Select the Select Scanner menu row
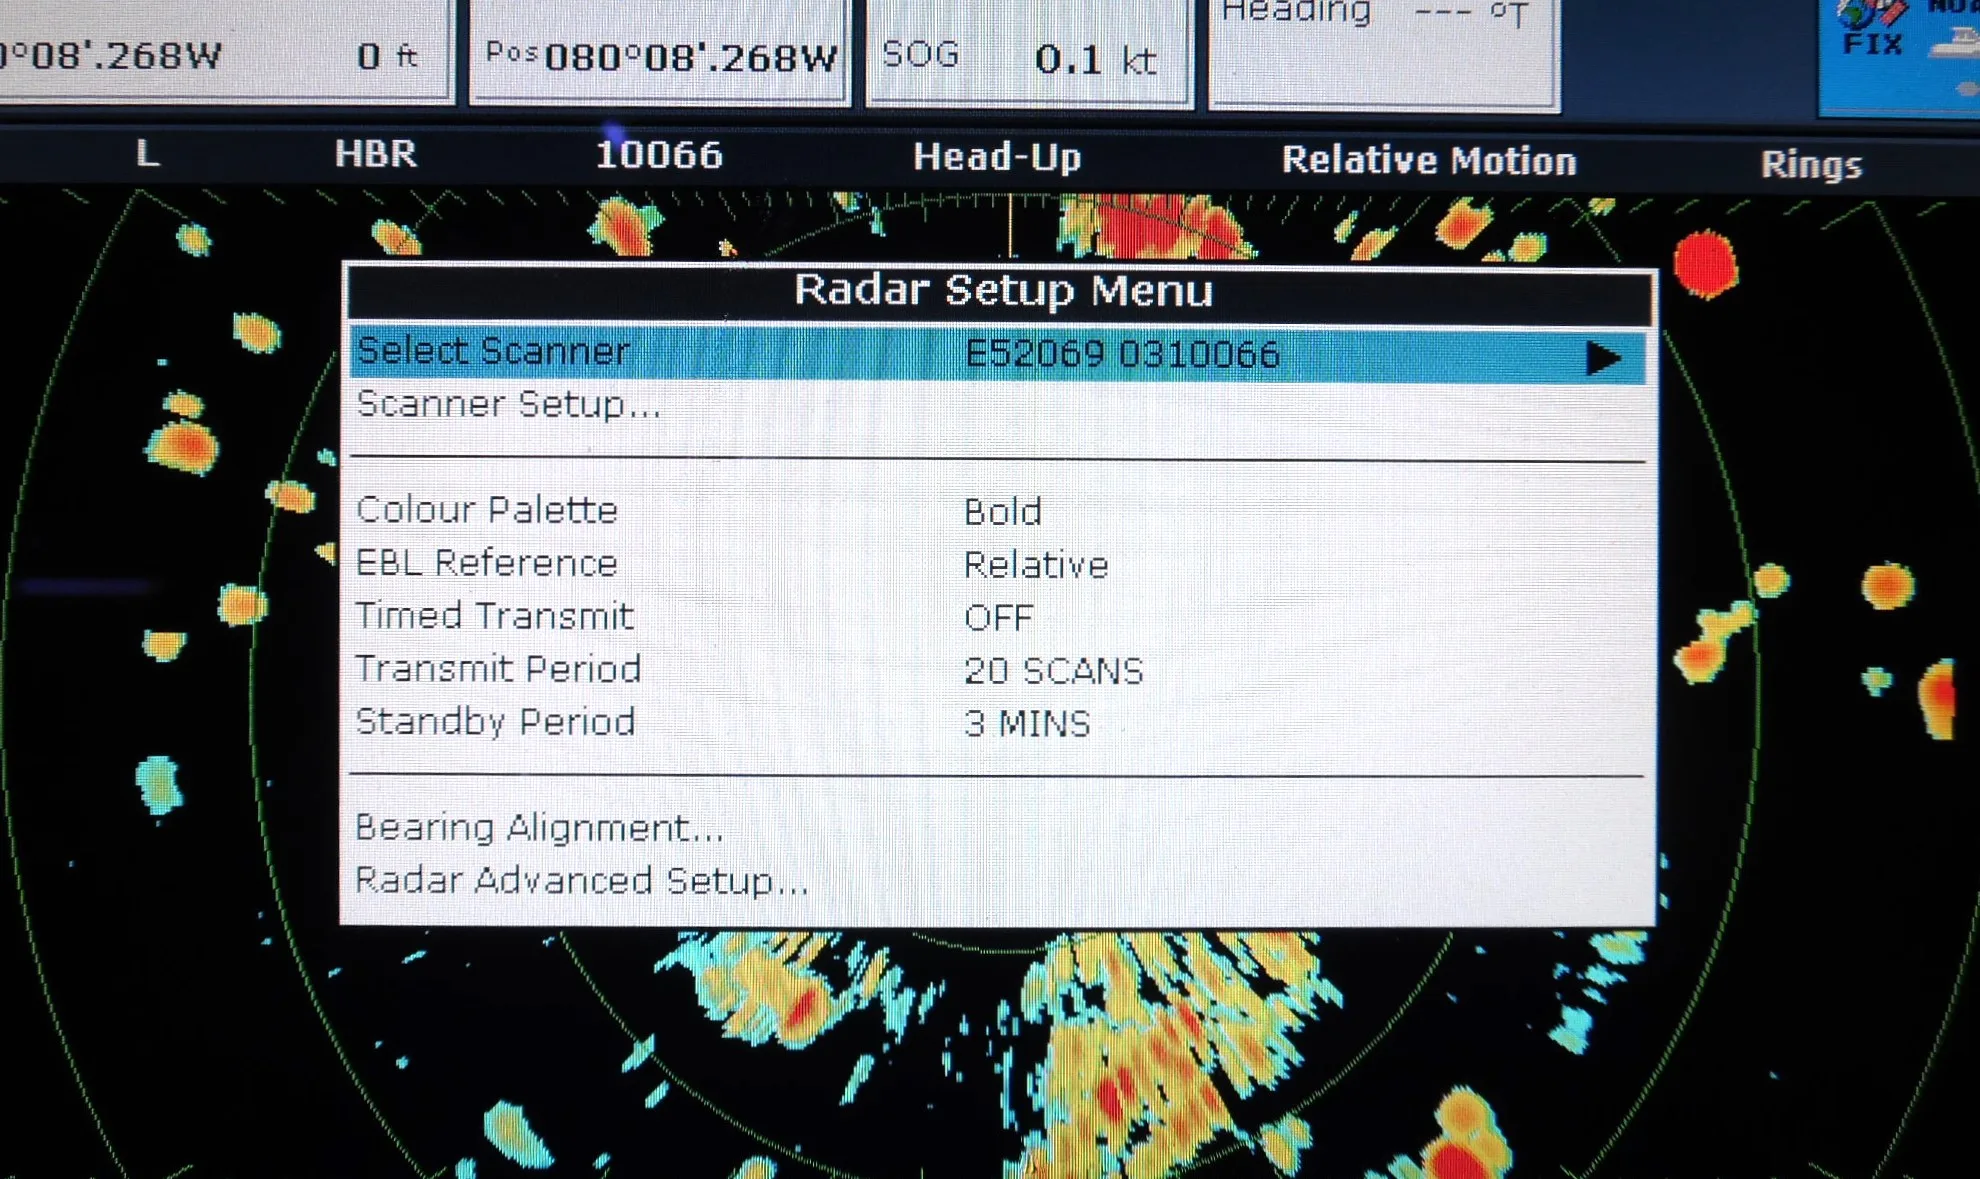 point(997,354)
